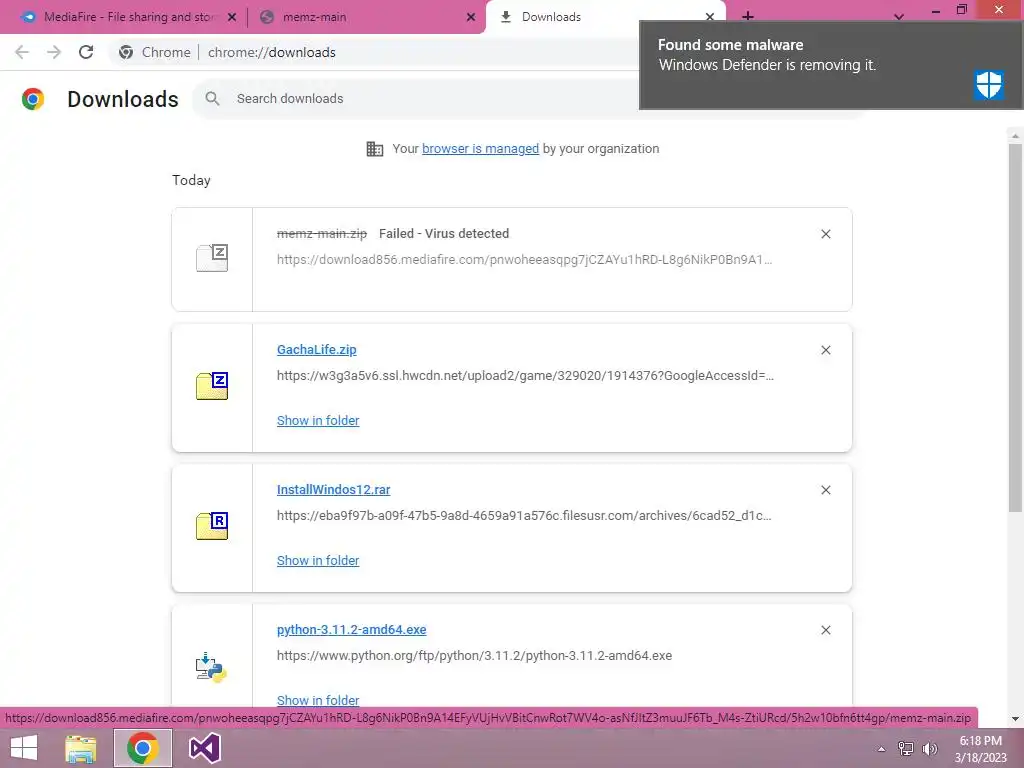Click the GachaLife.zip archive icon
The image size is (1024, 768).
click(212, 386)
